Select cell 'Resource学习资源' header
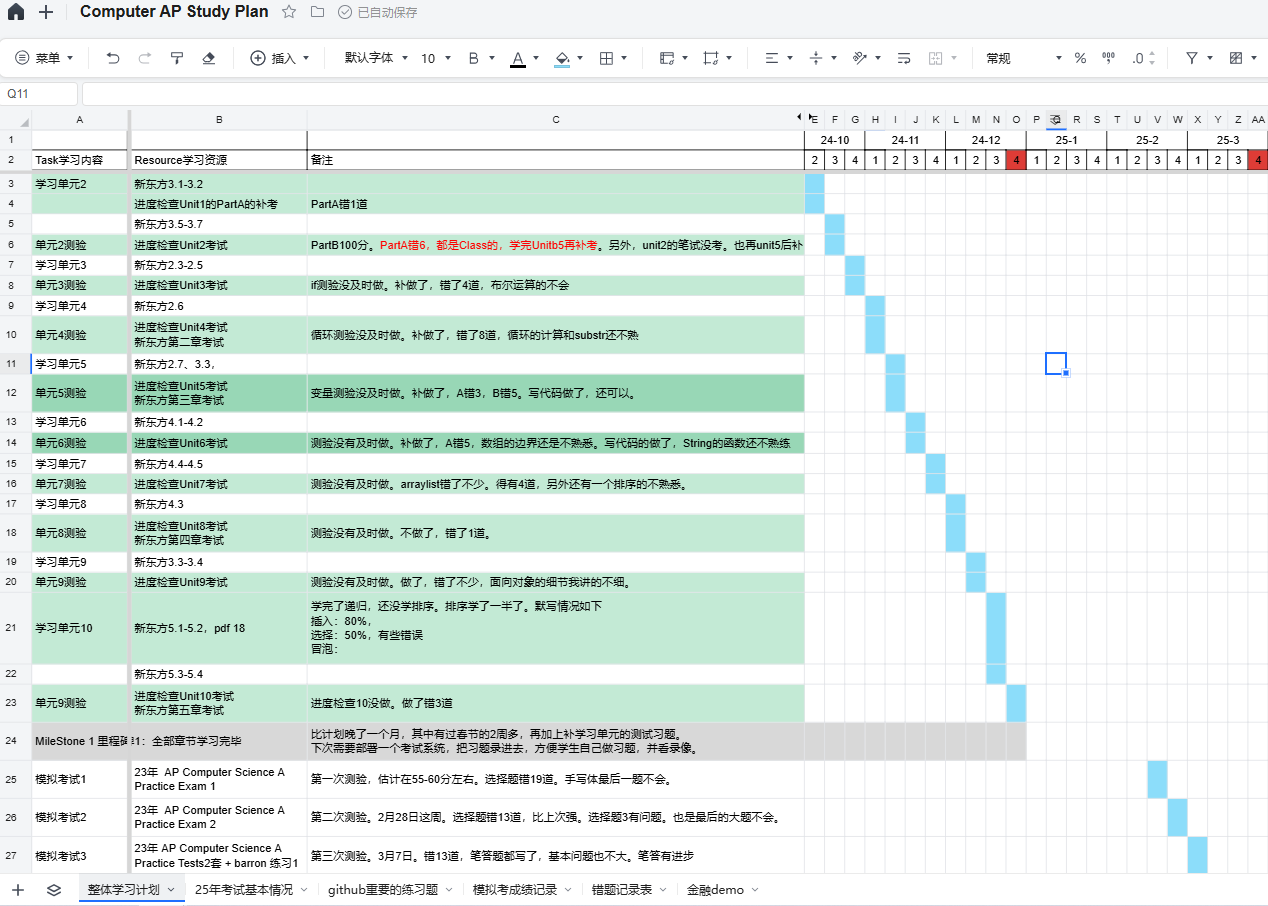 click(x=219, y=160)
